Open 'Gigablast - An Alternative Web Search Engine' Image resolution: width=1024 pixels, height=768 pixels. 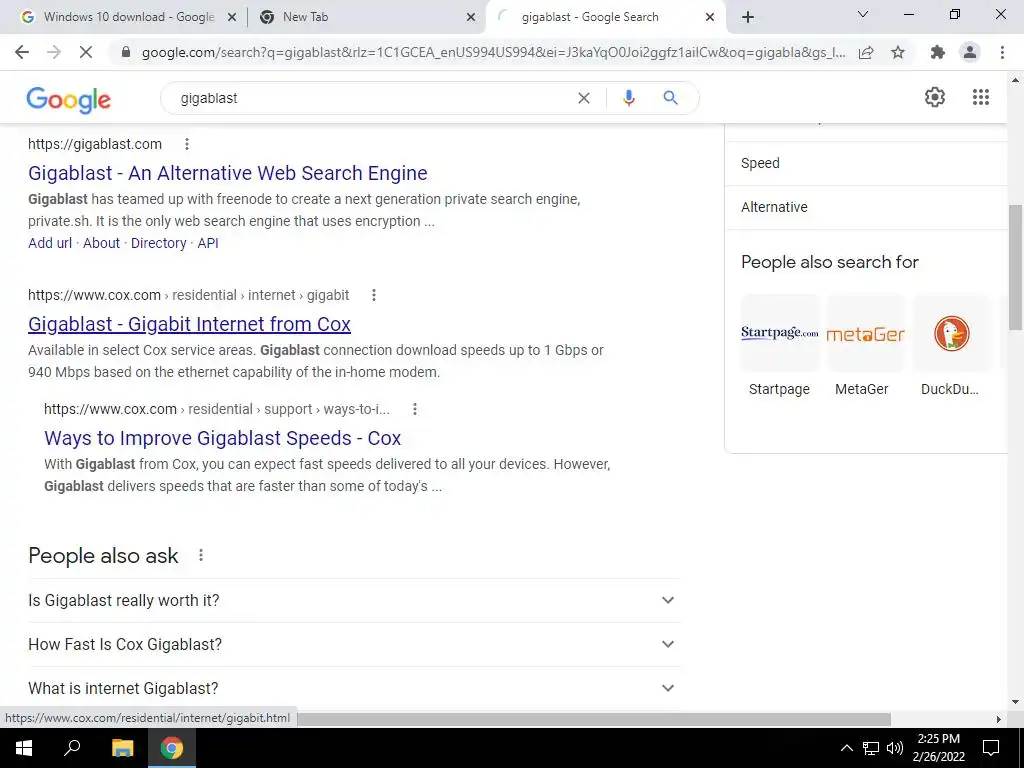point(227,173)
